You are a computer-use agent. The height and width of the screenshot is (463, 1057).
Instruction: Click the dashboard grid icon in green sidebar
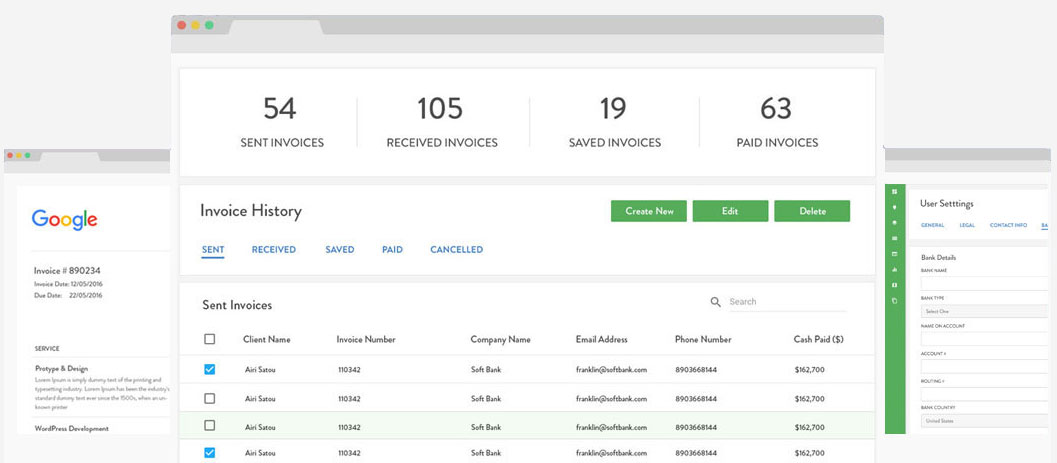895,191
